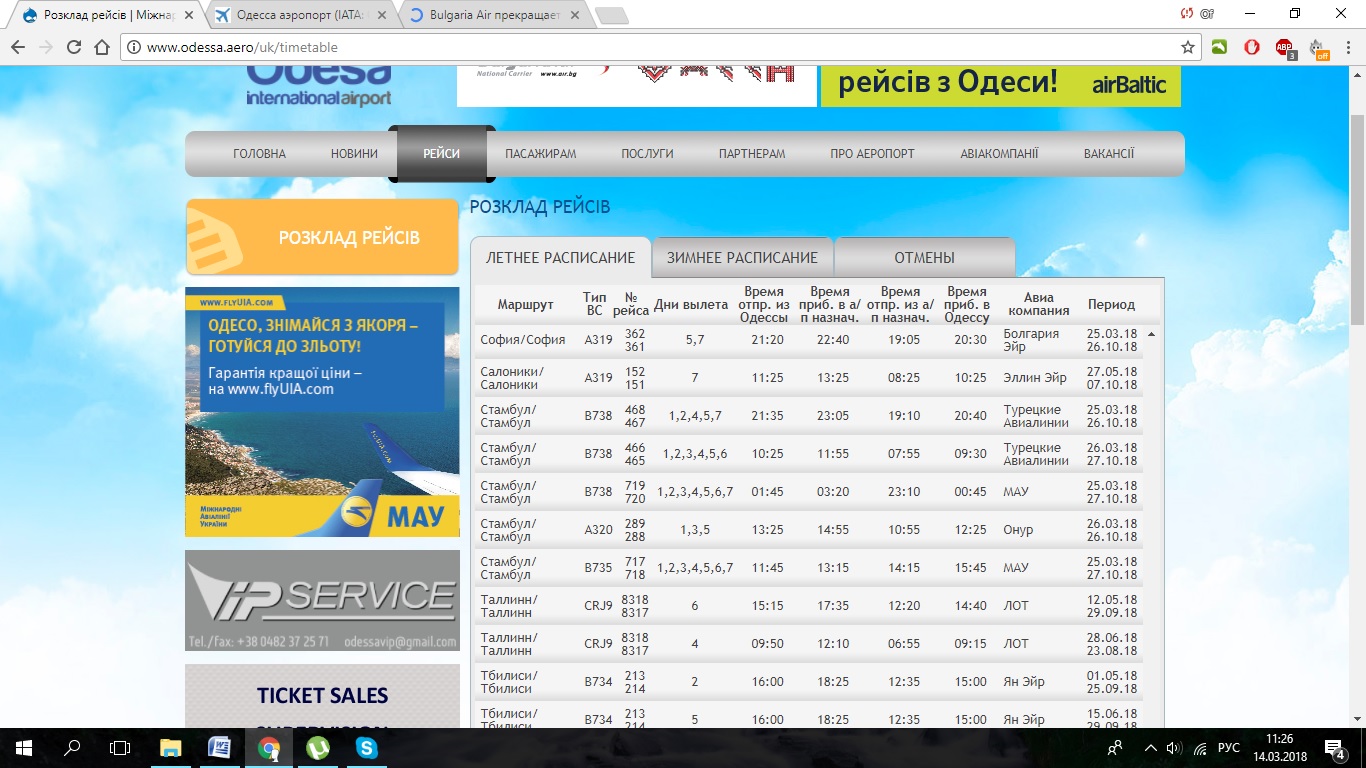The width and height of the screenshot is (1366, 768).
Task: Switch input language from РУС
Action: (x=1229, y=748)
